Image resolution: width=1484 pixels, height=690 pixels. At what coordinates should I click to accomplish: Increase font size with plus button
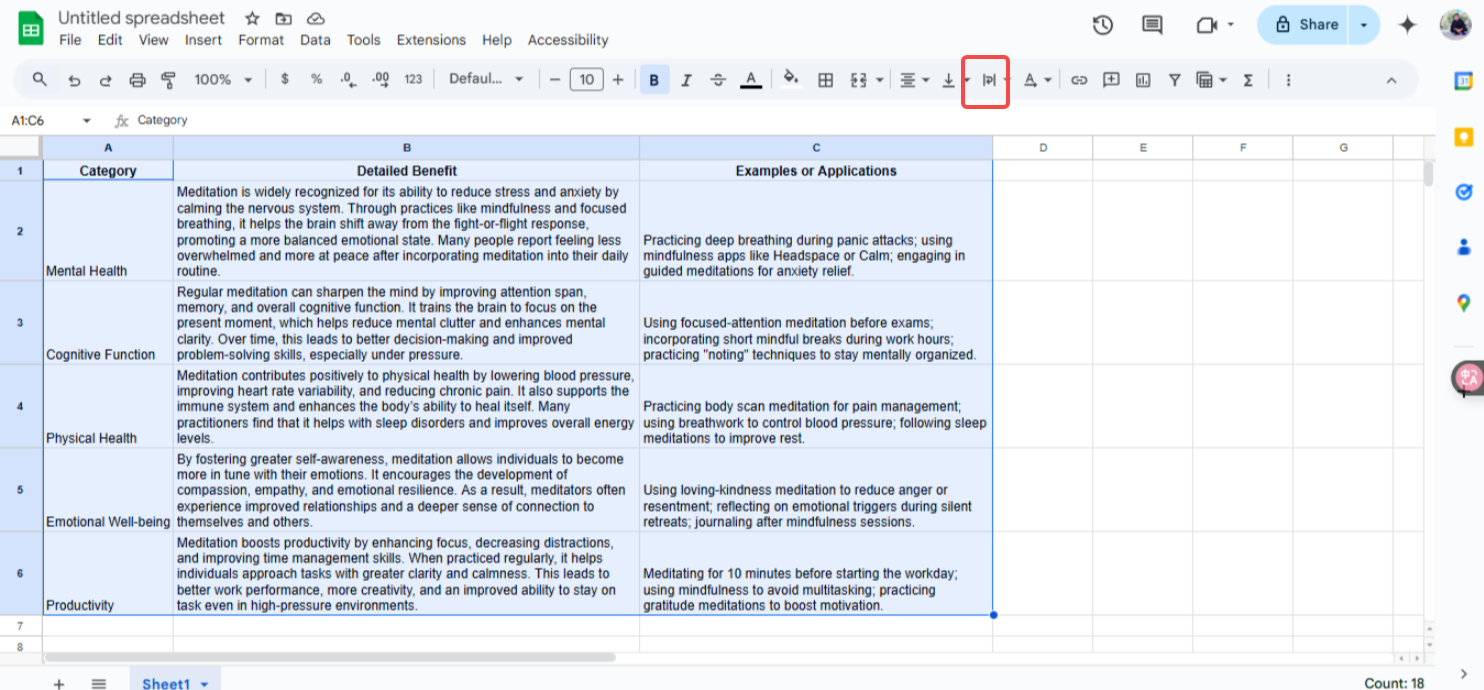click(618, 80)
